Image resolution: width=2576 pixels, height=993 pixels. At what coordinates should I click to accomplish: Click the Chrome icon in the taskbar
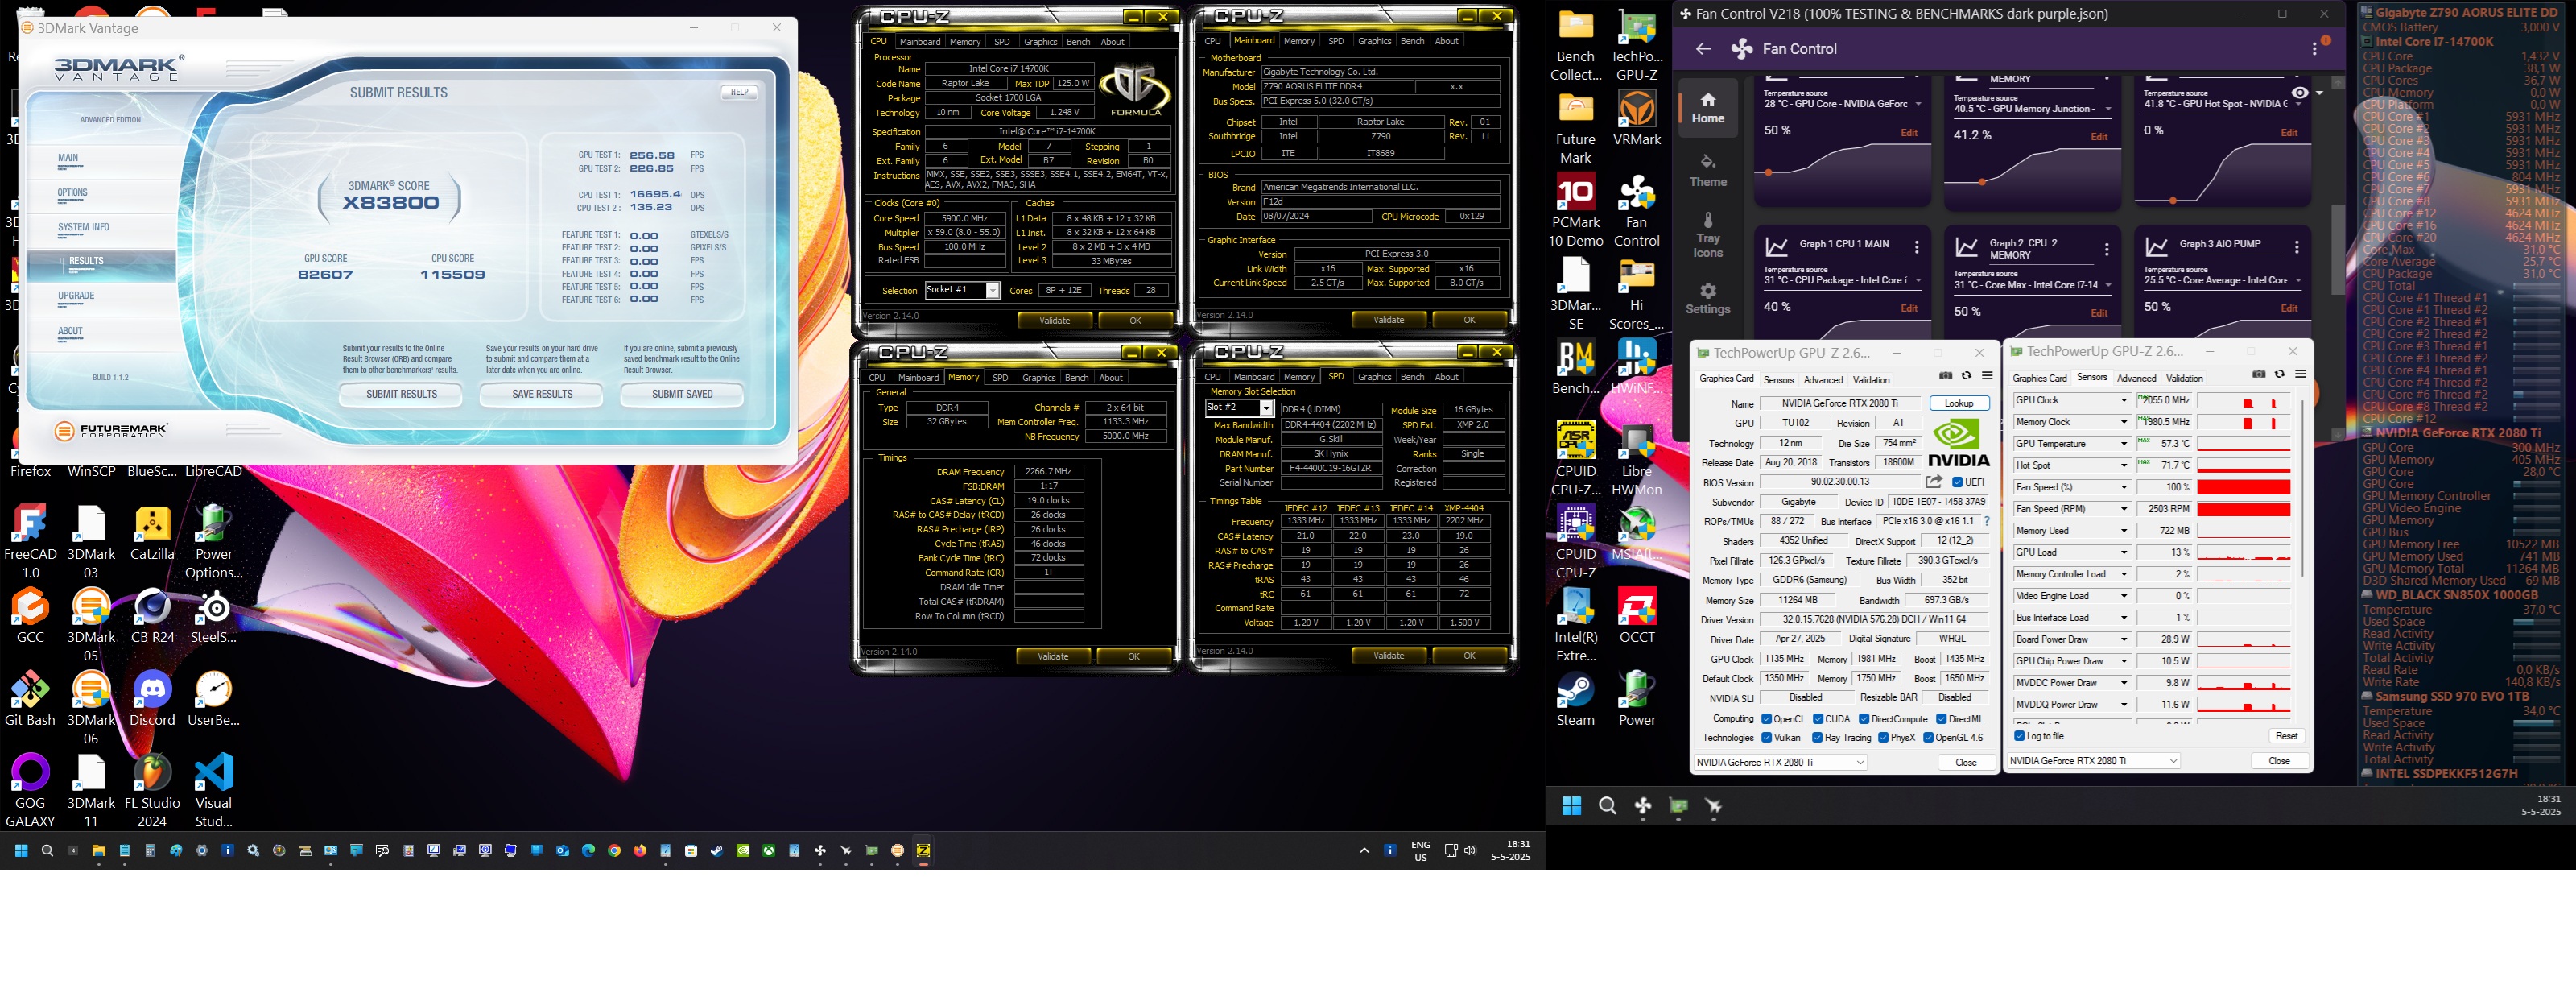coord(614,851)
